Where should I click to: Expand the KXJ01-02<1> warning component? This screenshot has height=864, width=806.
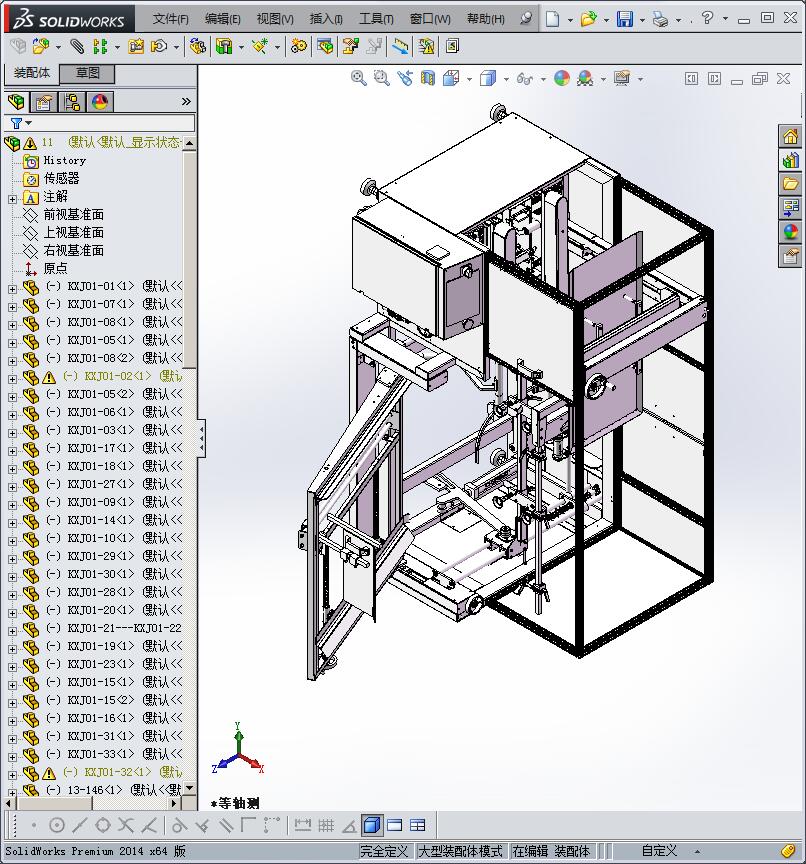coord(12,379)
